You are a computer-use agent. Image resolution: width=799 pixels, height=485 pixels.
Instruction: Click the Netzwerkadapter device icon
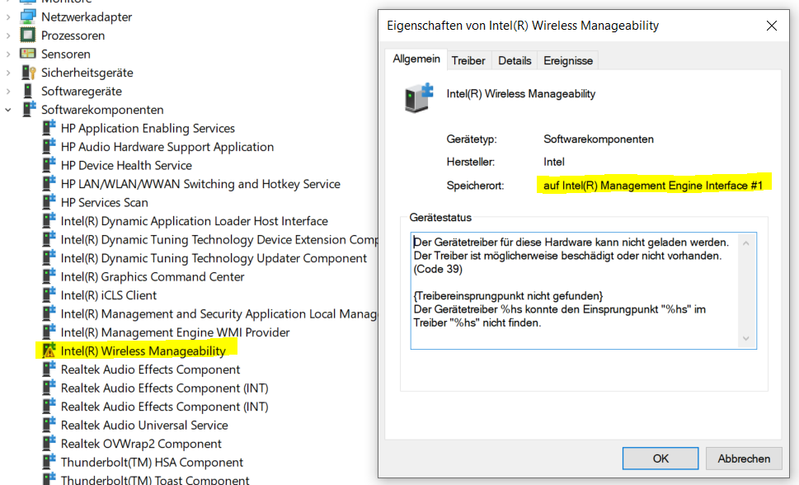click(x=28, y=17)
